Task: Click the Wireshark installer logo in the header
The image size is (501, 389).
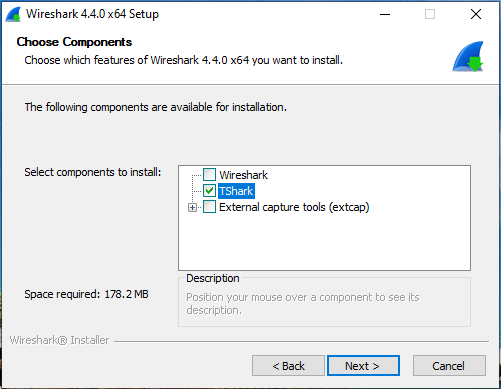Action: coord(468,56)
